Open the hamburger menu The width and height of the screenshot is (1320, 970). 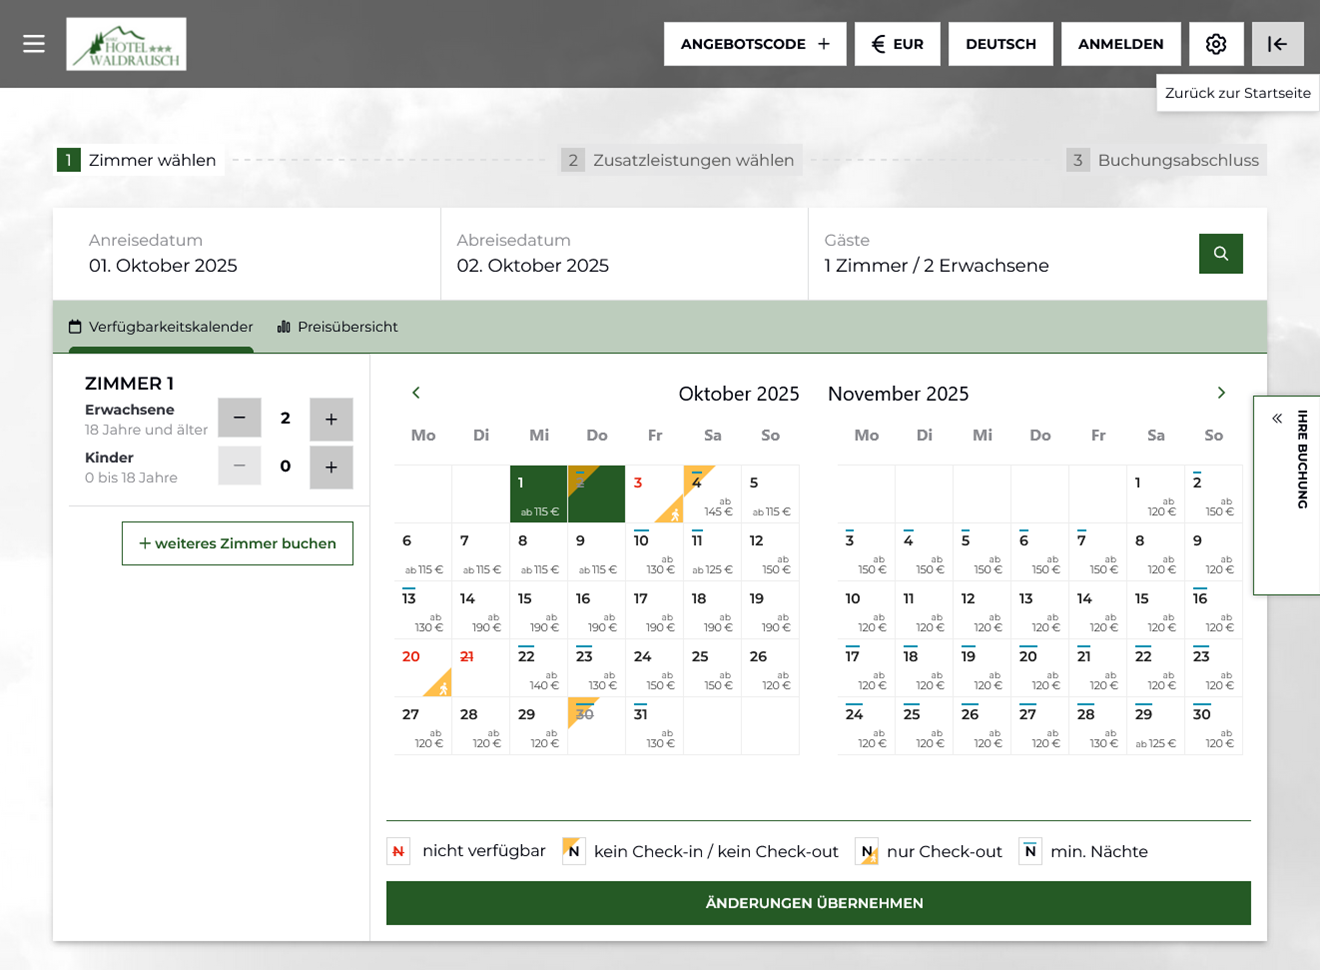[34, 44]
